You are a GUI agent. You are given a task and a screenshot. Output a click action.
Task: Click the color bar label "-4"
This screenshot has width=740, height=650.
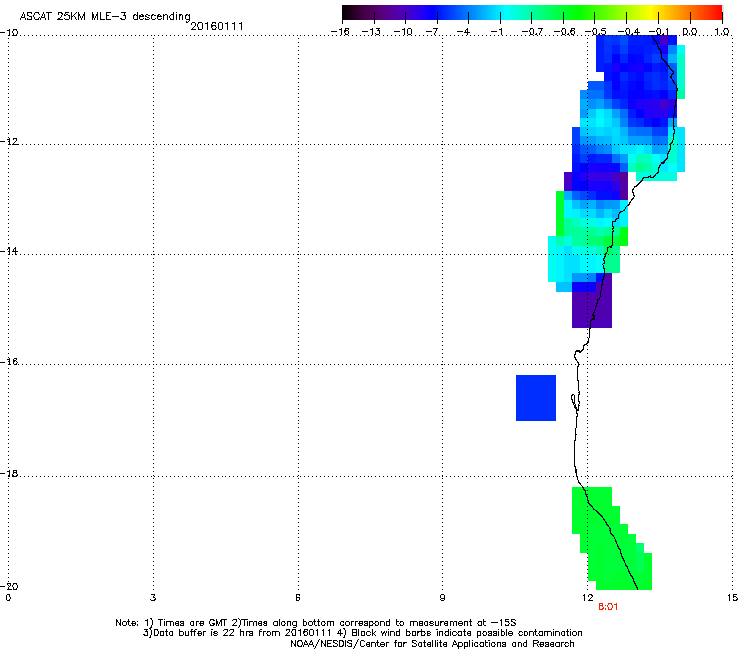point(464,32)
